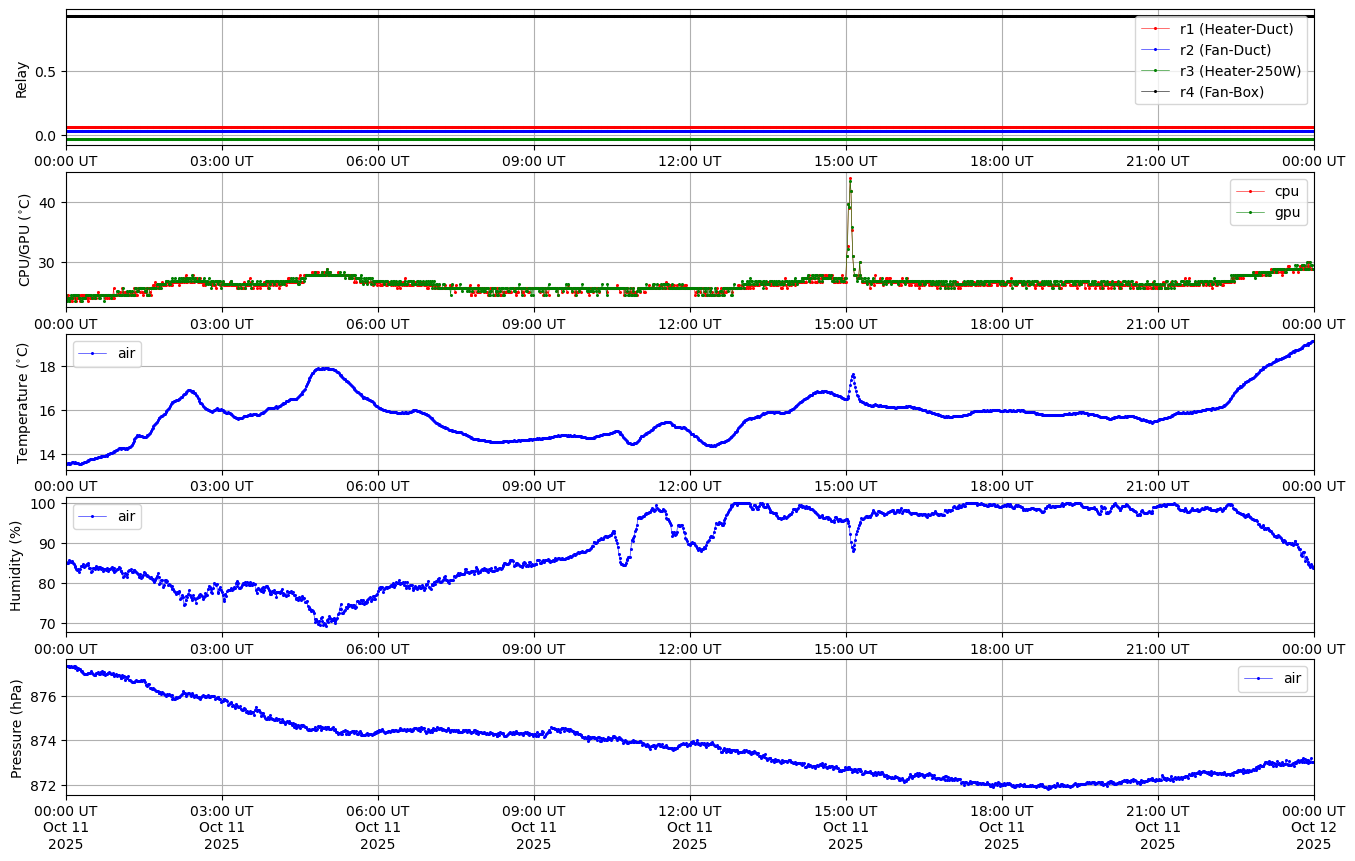Click the Humidity (%) y-axis label
This screenshot has width=1355, height=861.
tap(16, 565)
